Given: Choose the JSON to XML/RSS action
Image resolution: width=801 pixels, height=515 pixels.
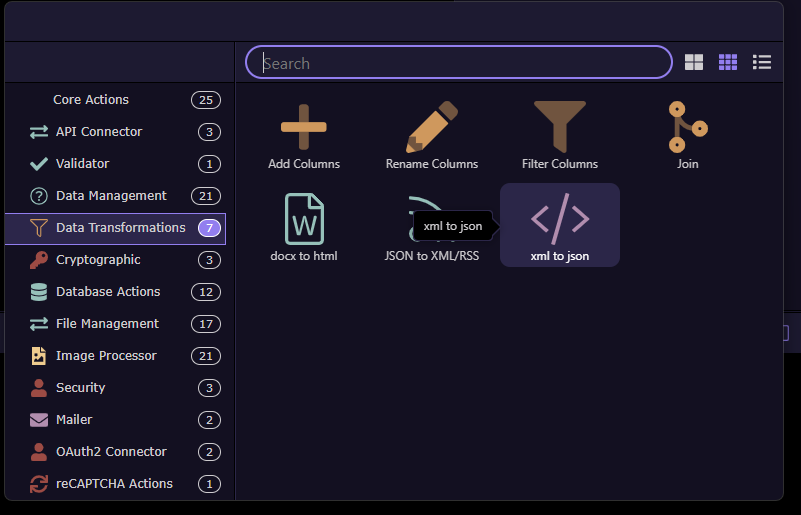Looking at the screenshot, I should [x=432, y=225].
